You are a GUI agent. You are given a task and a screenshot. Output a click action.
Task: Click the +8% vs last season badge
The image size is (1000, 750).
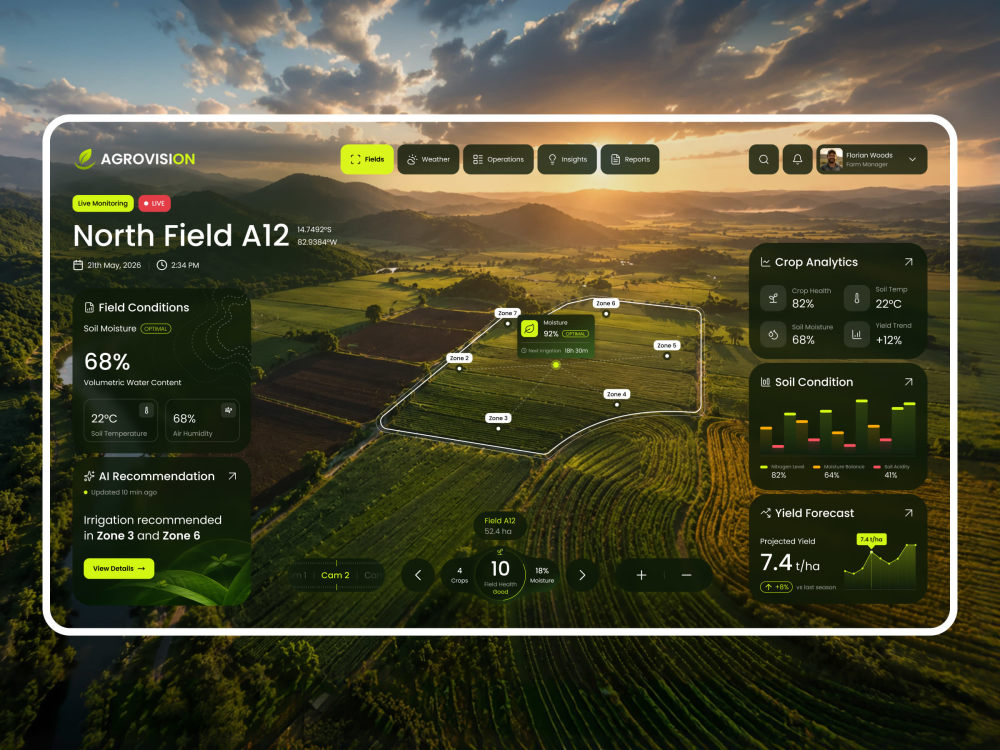[x=776, y=587]
